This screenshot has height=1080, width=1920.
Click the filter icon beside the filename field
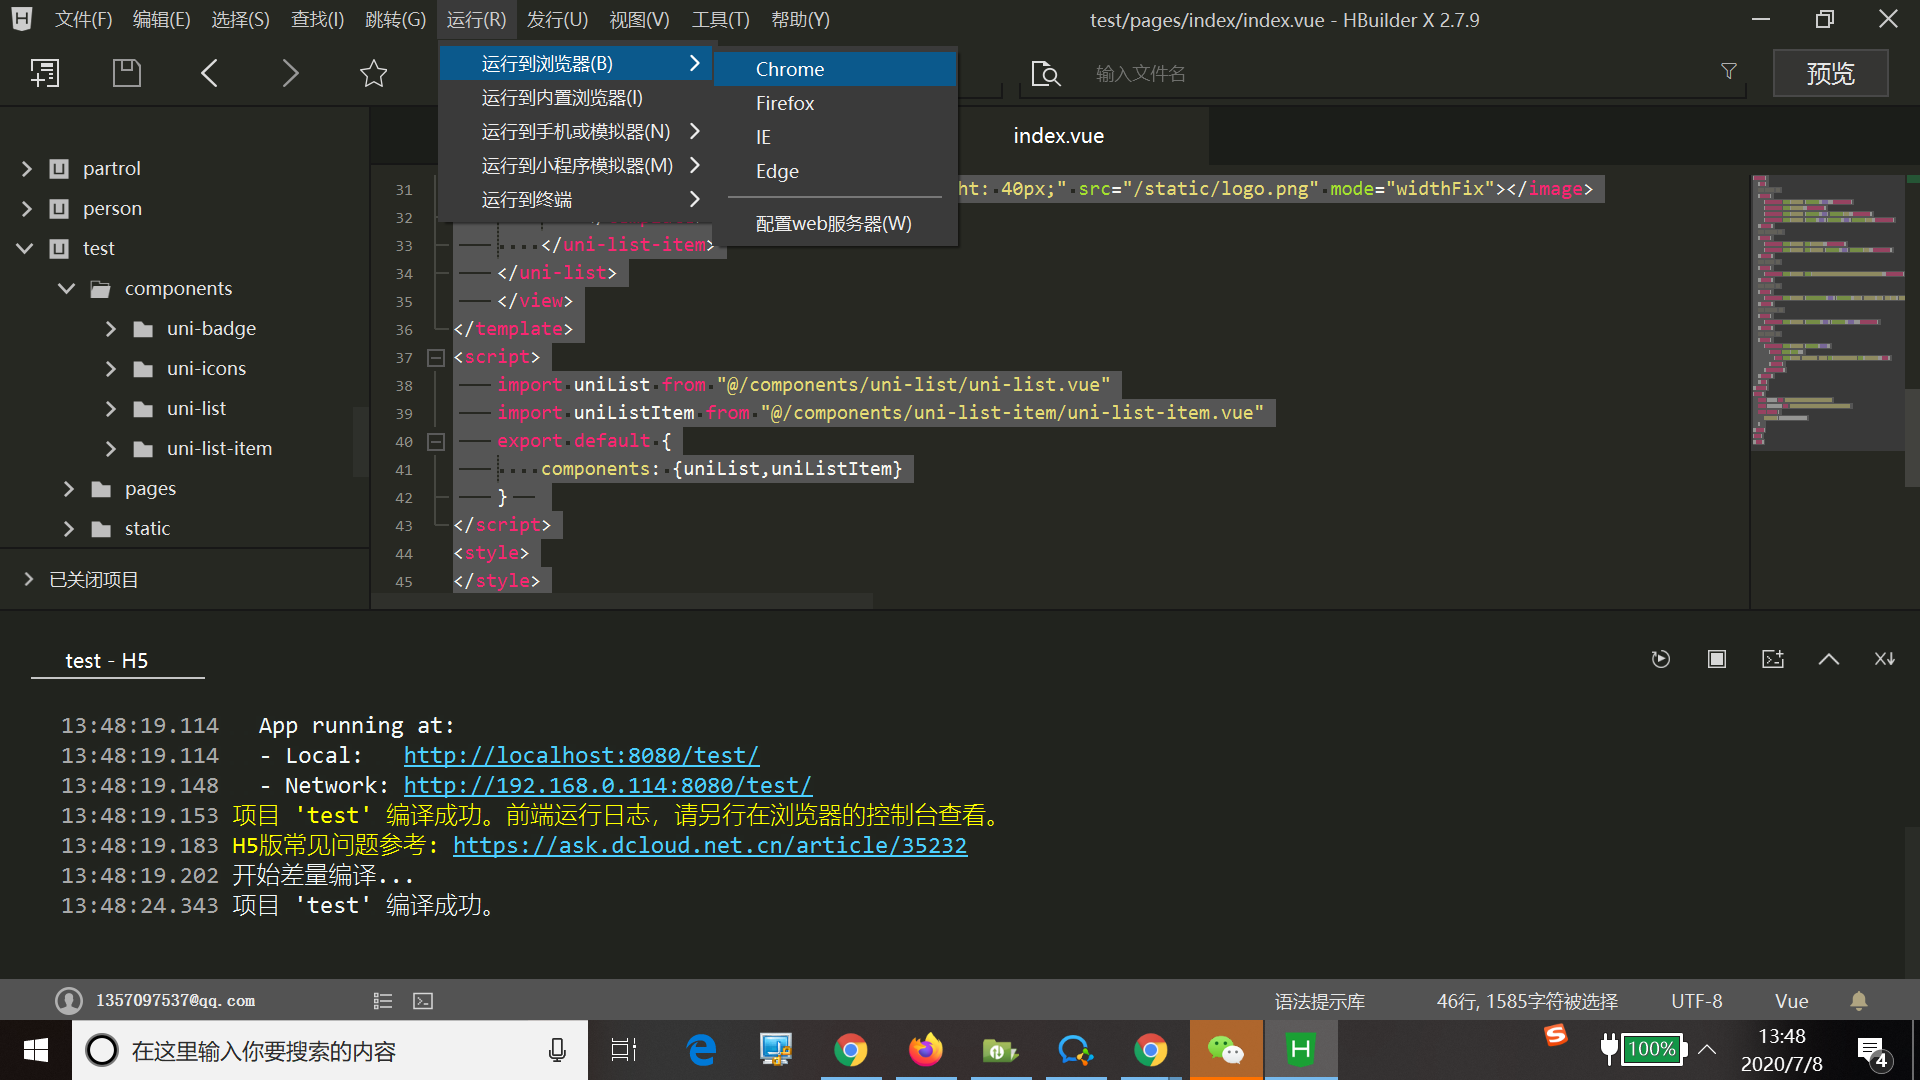click(x=1728, y=71)
